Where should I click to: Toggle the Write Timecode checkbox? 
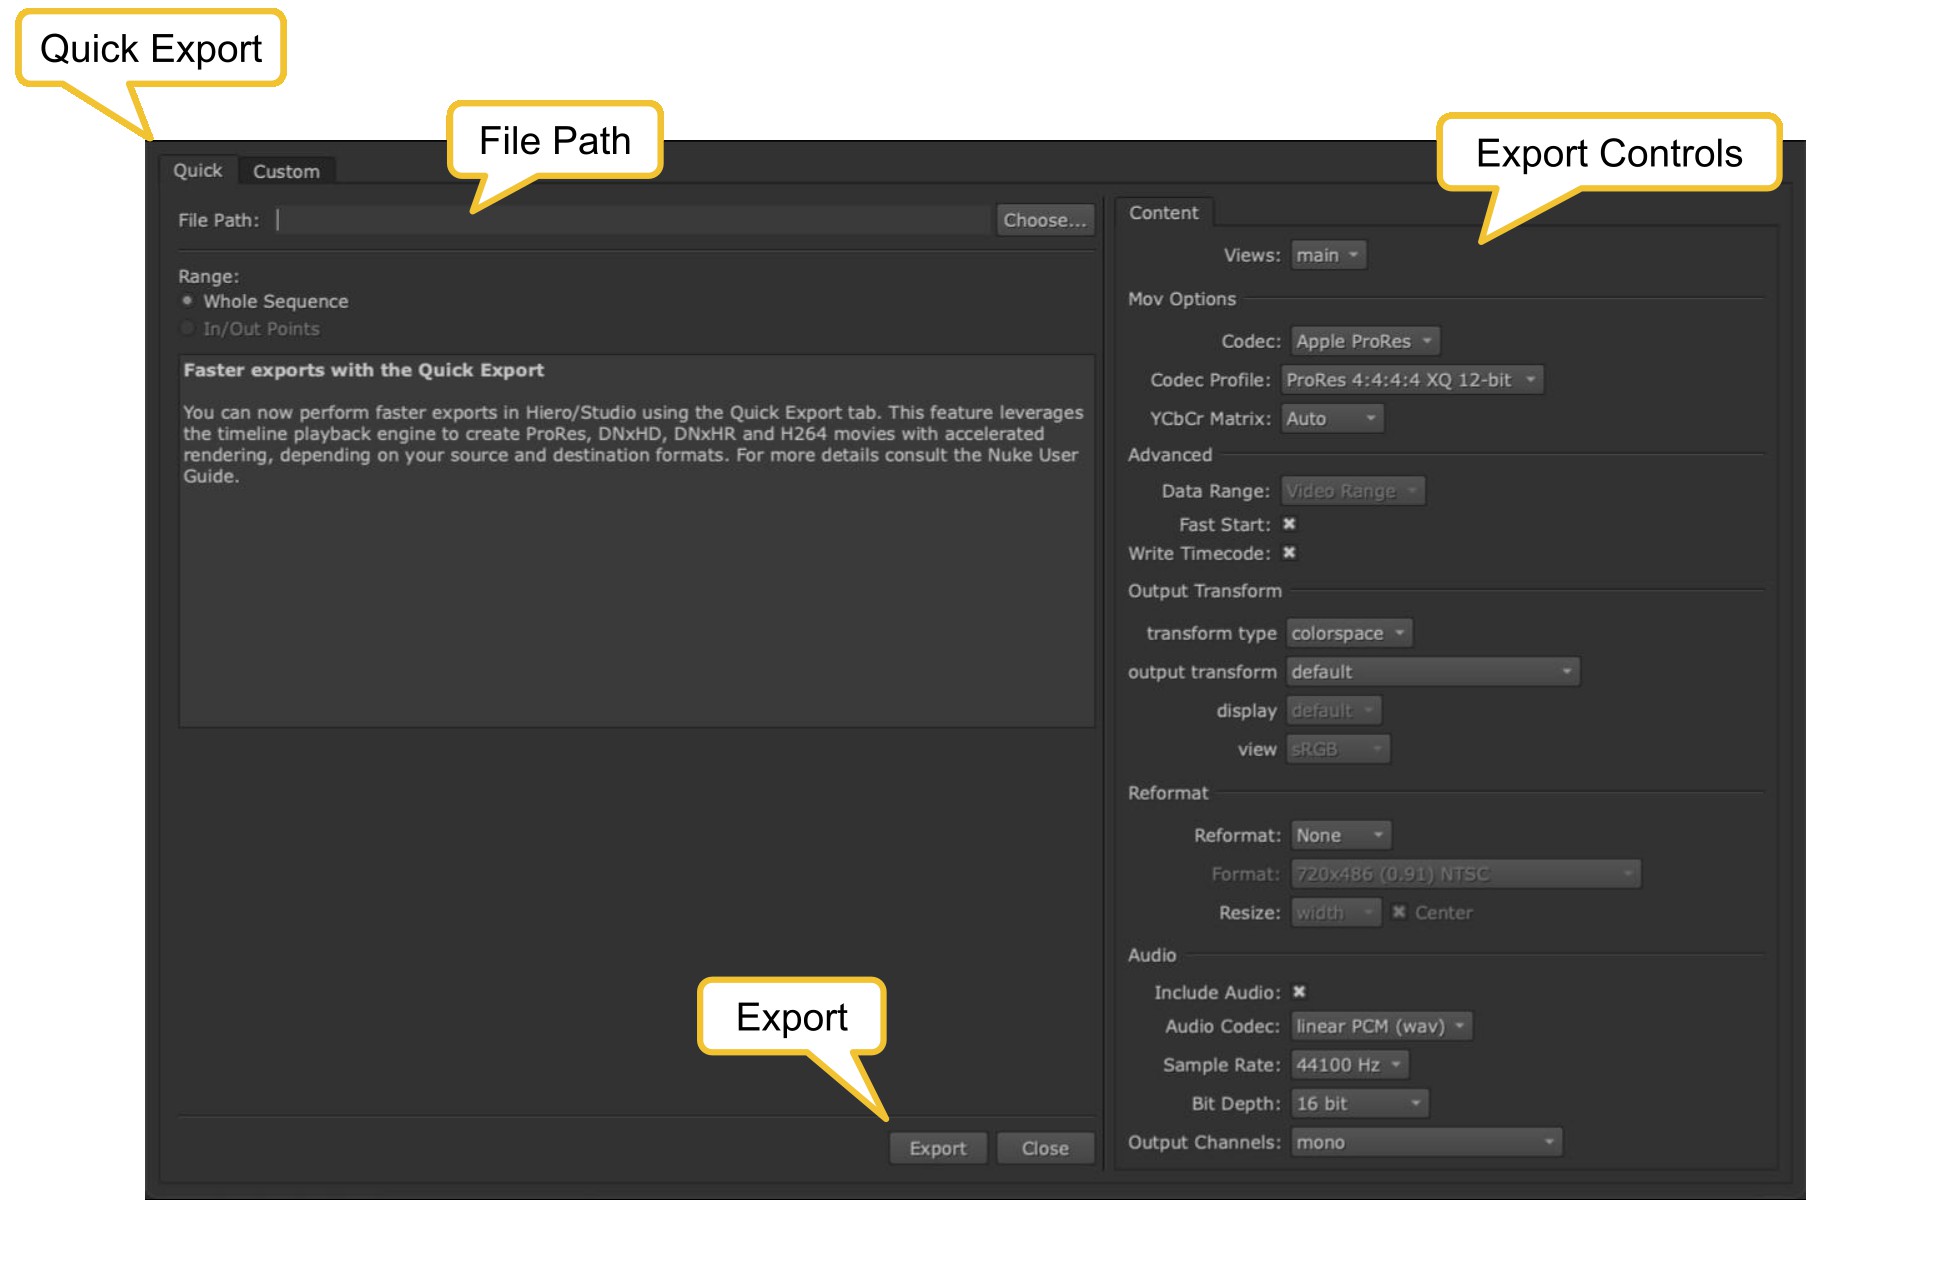coord(1289,553)
